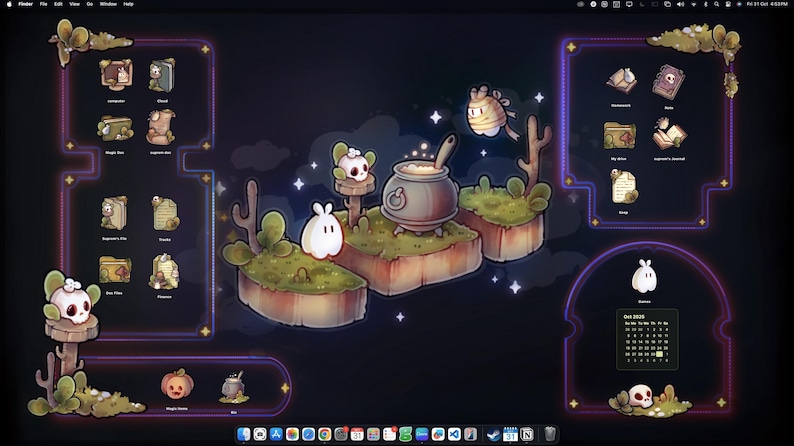This screenshot has height=446, width=794.
Task: Open the green G app in Dock
Action: tap(406, 434)
